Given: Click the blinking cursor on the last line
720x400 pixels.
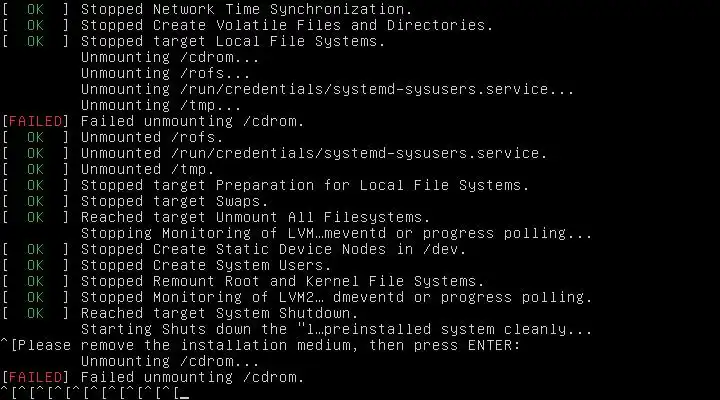Looking at the screenshot, I should tap(182, 394).
